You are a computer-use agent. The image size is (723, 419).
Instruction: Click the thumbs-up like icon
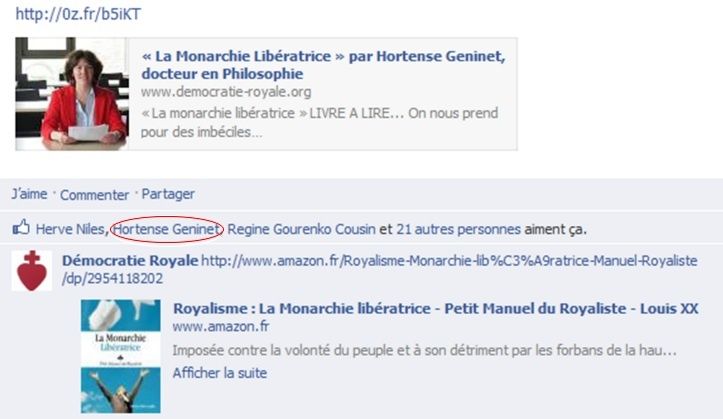[21, 227]
